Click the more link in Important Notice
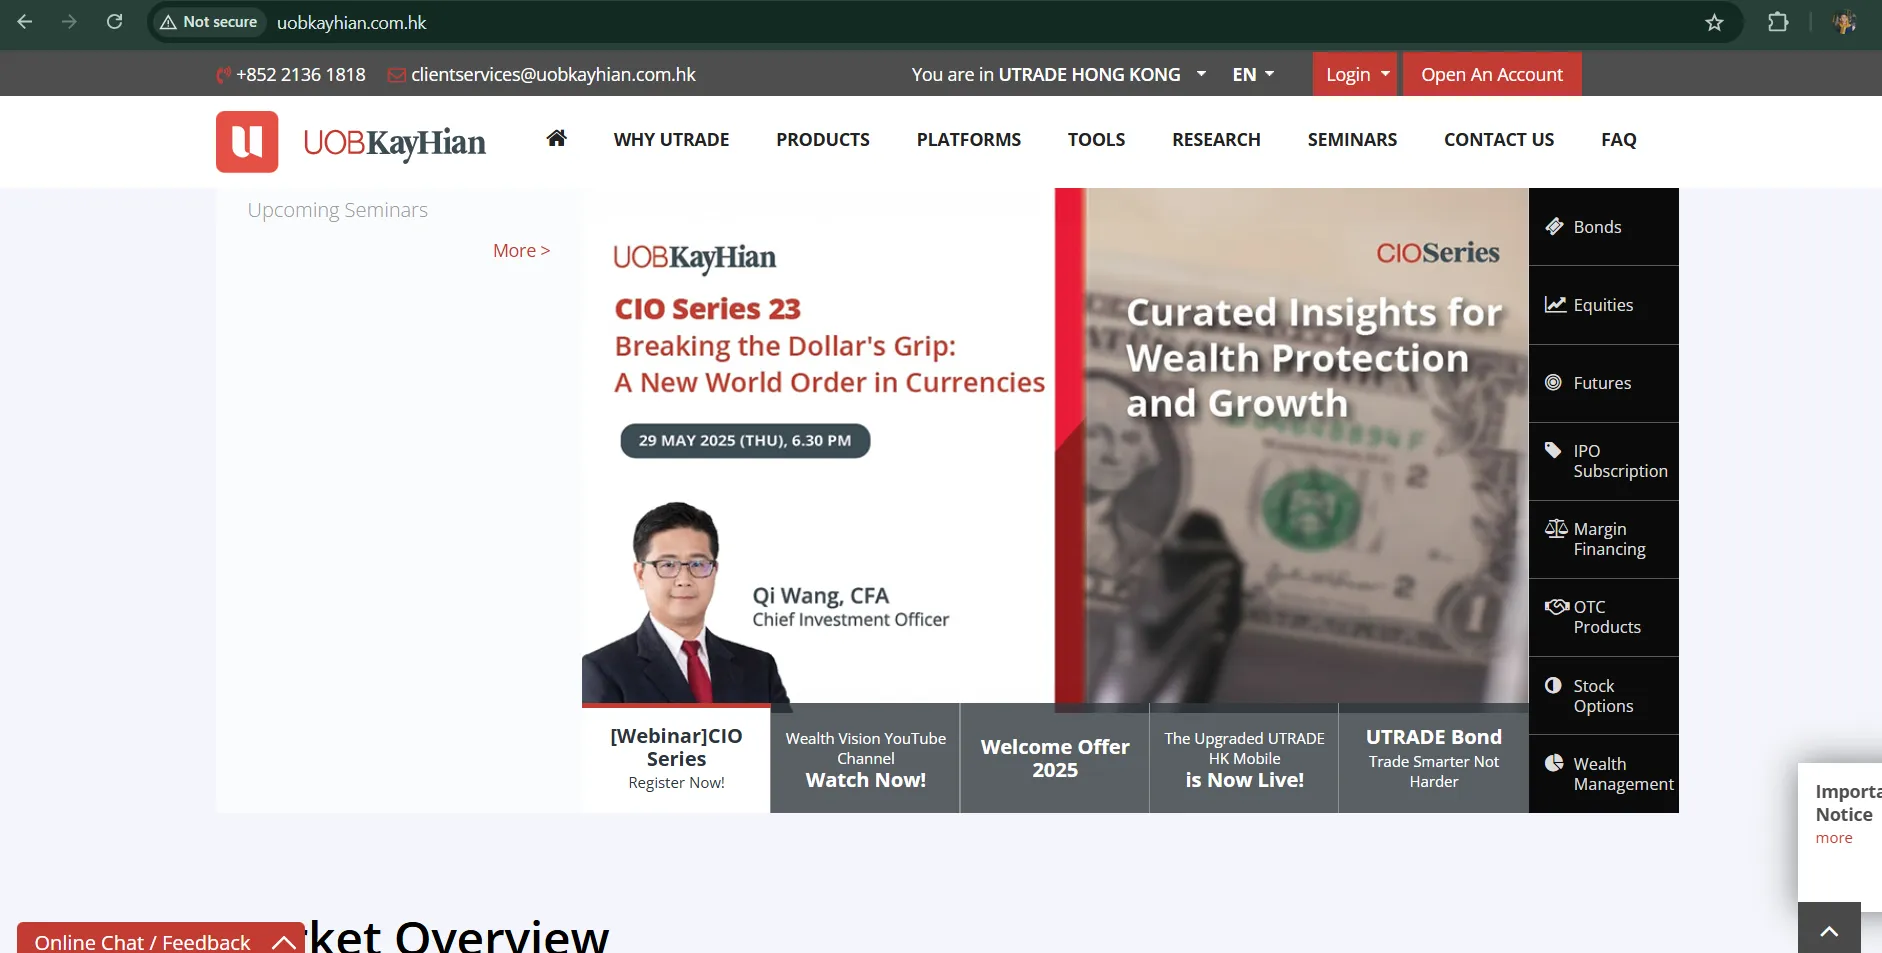The height and width of the screenshot is (953, 1882). (x=1834, y=838)
